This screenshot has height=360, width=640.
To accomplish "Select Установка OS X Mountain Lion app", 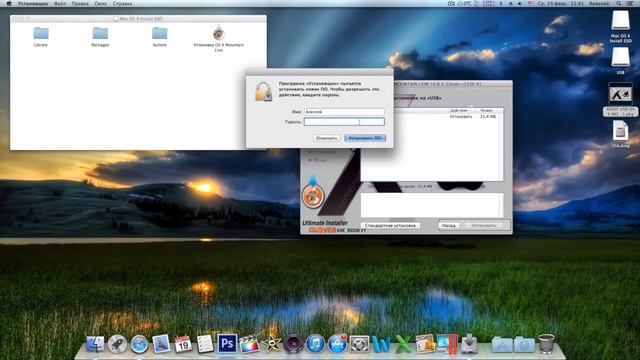I will click(219, 38).
